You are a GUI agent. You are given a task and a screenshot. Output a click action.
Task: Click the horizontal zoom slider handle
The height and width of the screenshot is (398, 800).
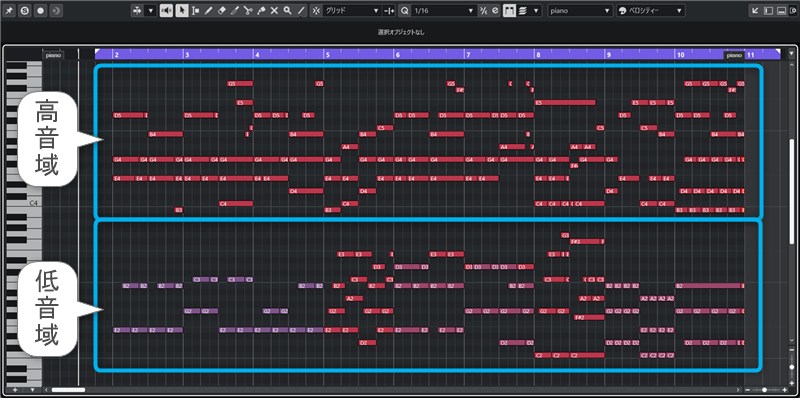(764, 390)
